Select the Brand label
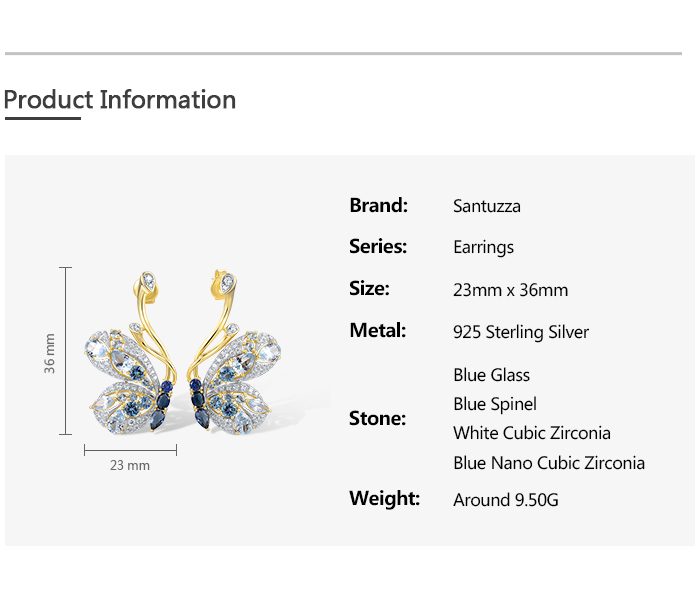700x596 pixels. [x=378, y=206]
